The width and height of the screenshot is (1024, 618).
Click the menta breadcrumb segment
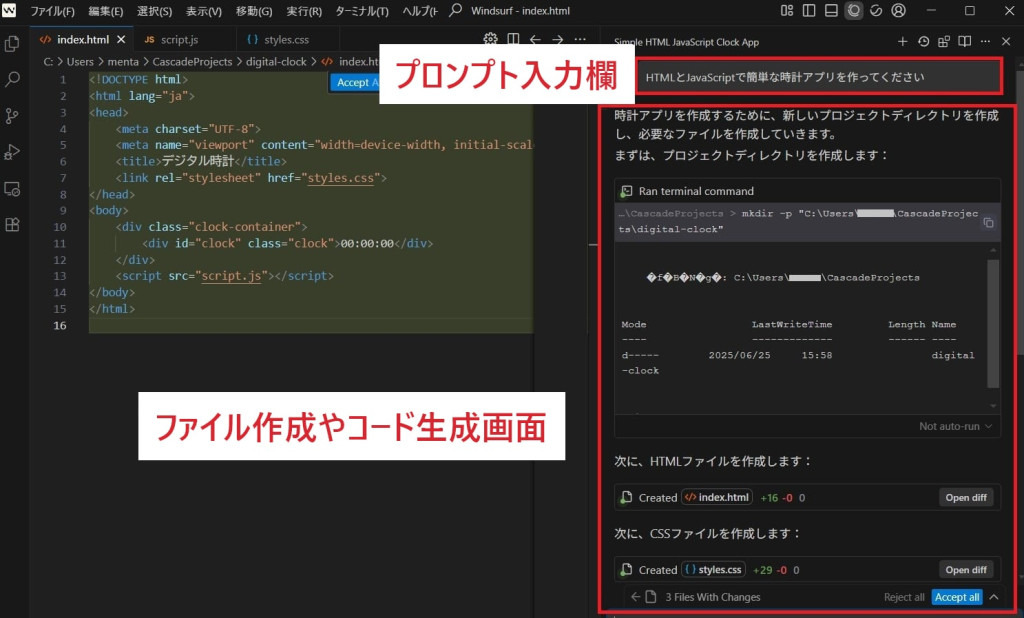click(x=123, y=61)
